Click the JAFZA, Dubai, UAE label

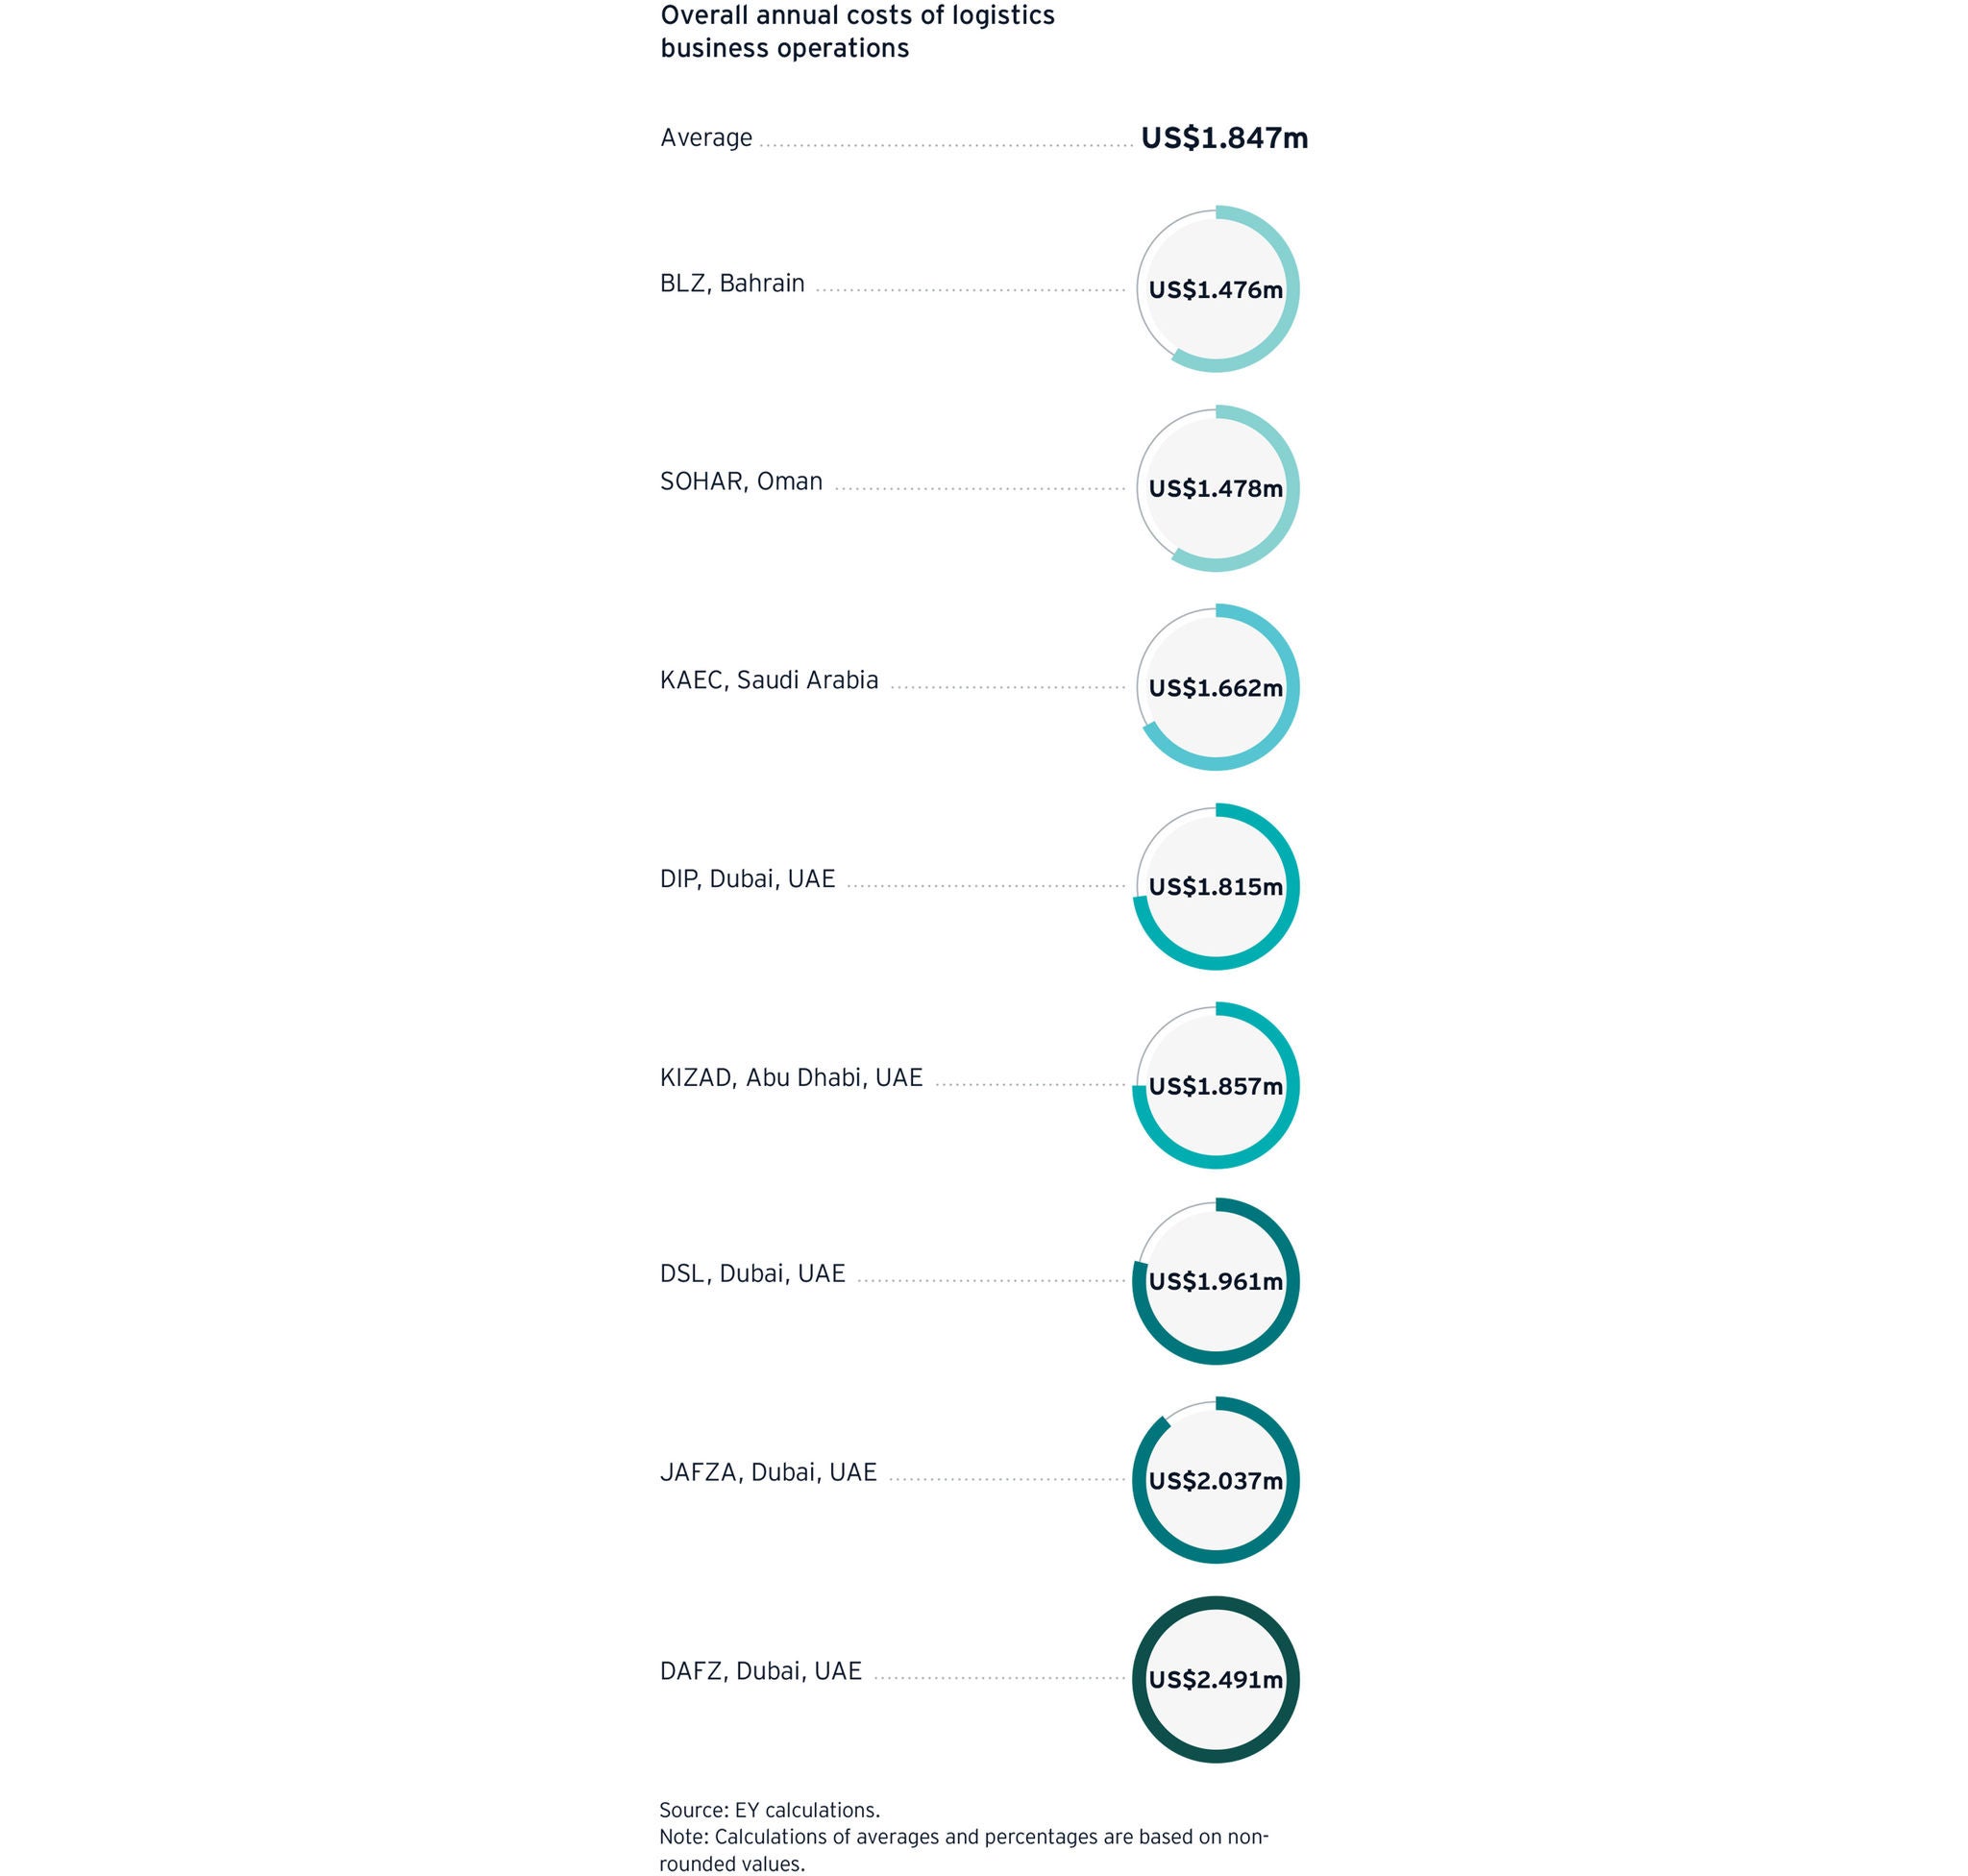[x=768, y=1472]
